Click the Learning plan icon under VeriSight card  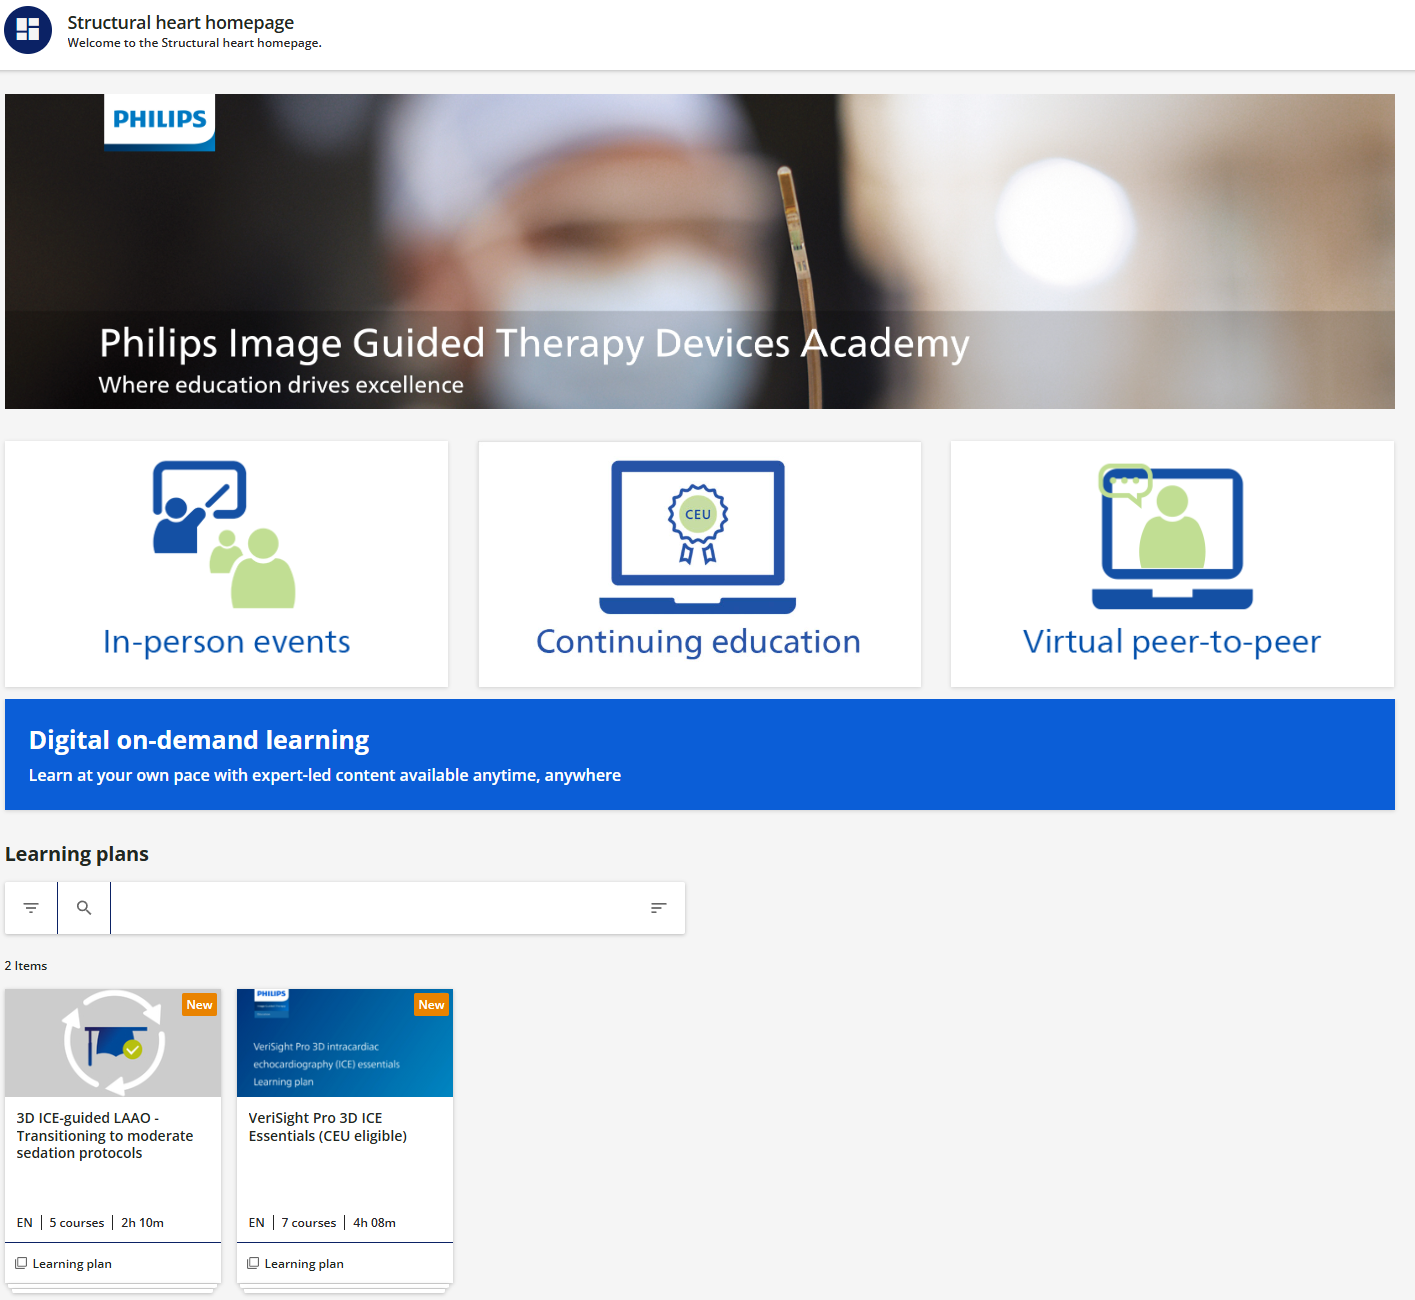pos(253,1263)
